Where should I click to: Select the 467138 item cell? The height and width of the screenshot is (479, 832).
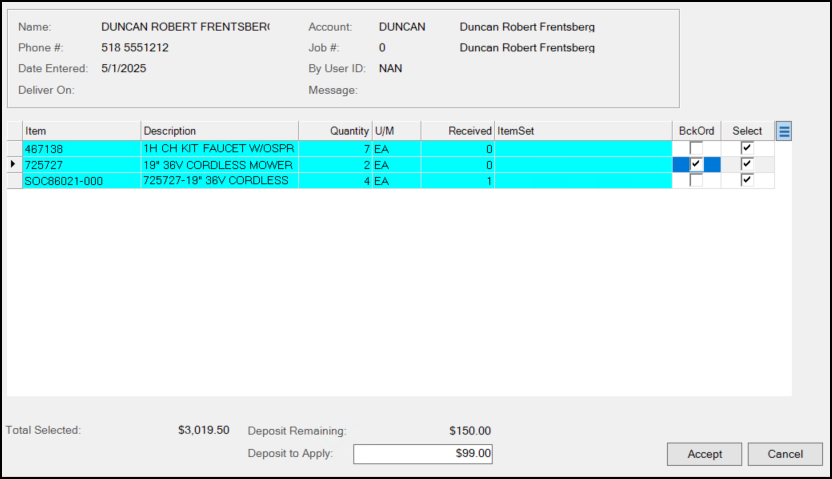click(x=81, y=149)
